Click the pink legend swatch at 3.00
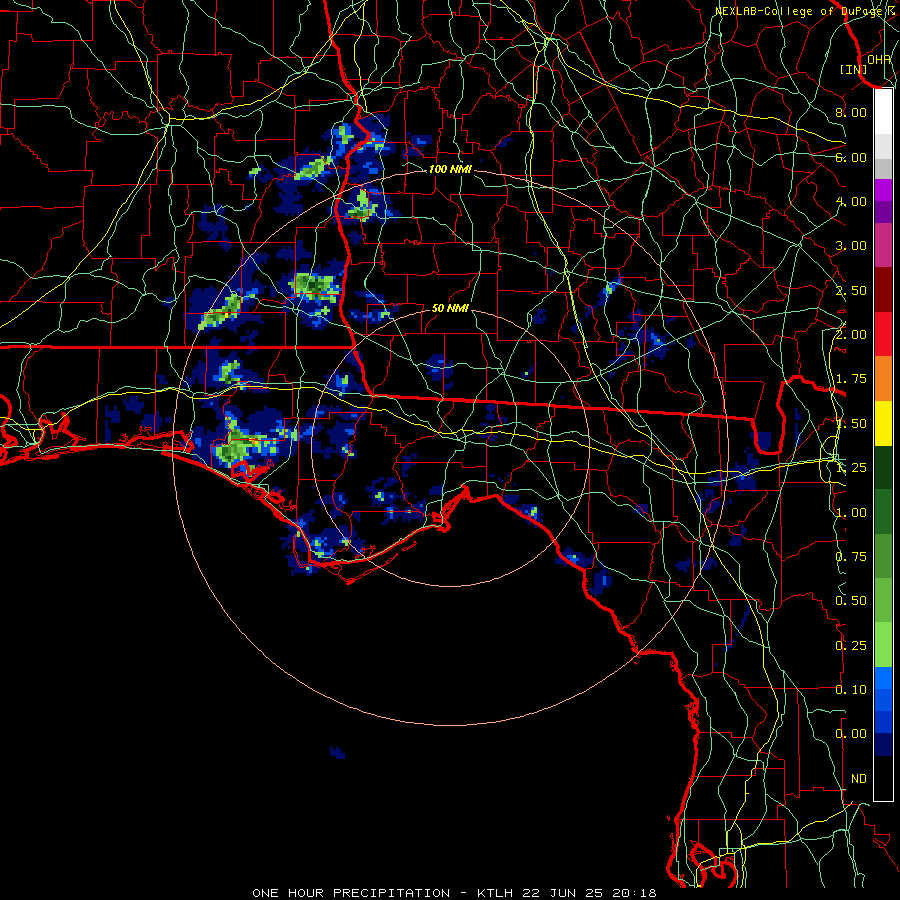The image size is (900, 900). click(x=883, y=245)
